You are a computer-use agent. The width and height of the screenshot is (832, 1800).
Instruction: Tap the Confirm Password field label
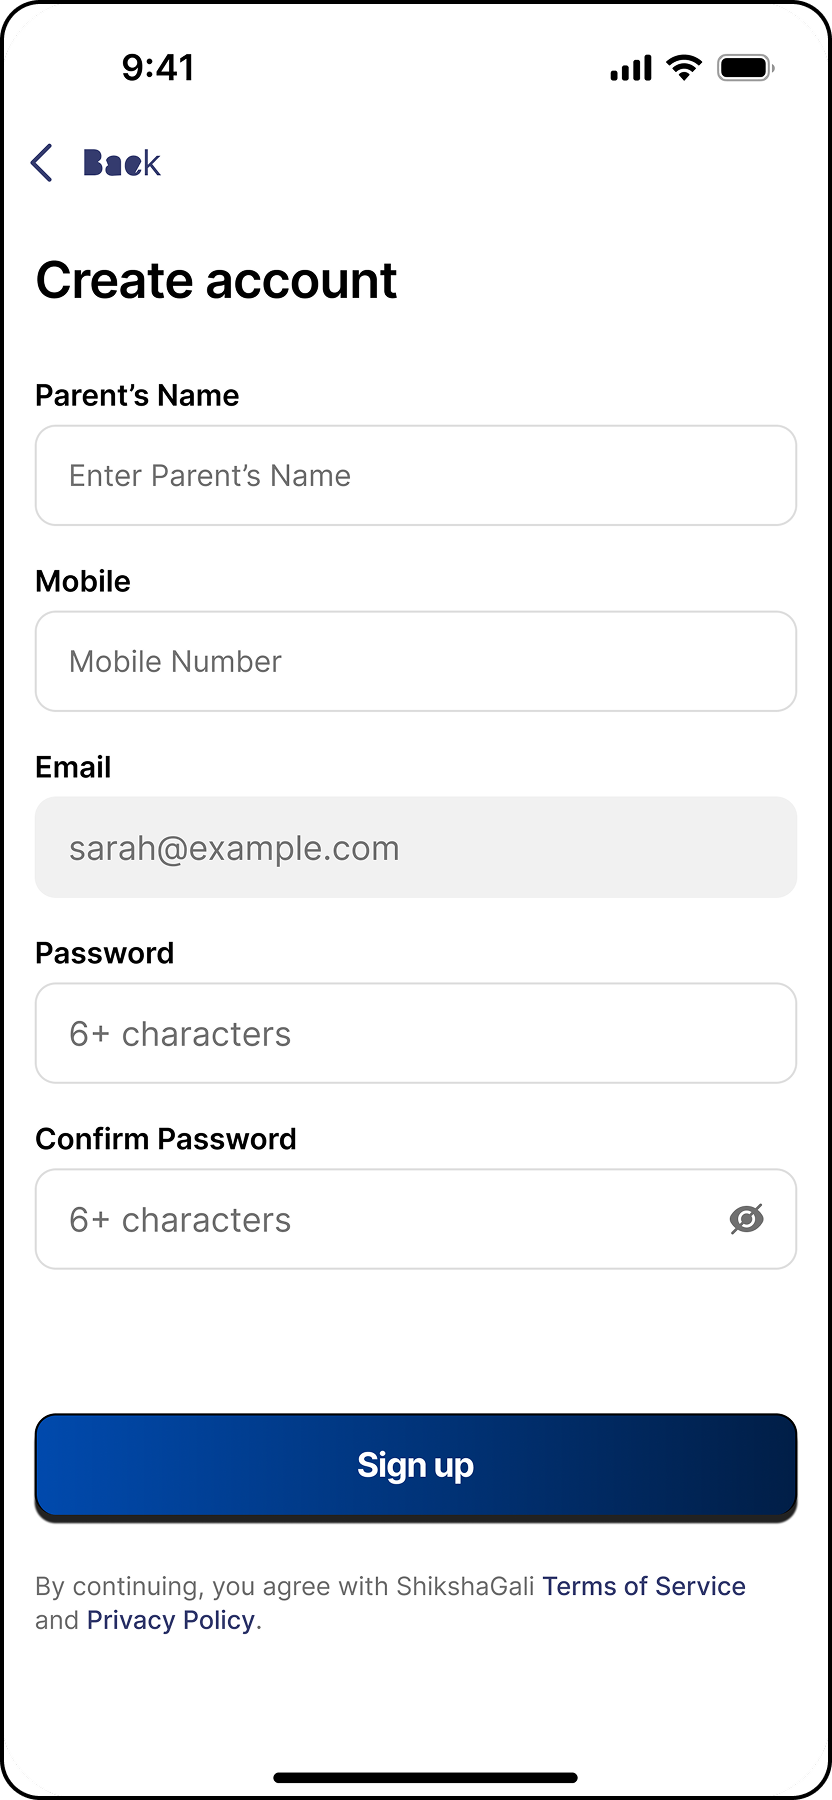click(166, 1139)
